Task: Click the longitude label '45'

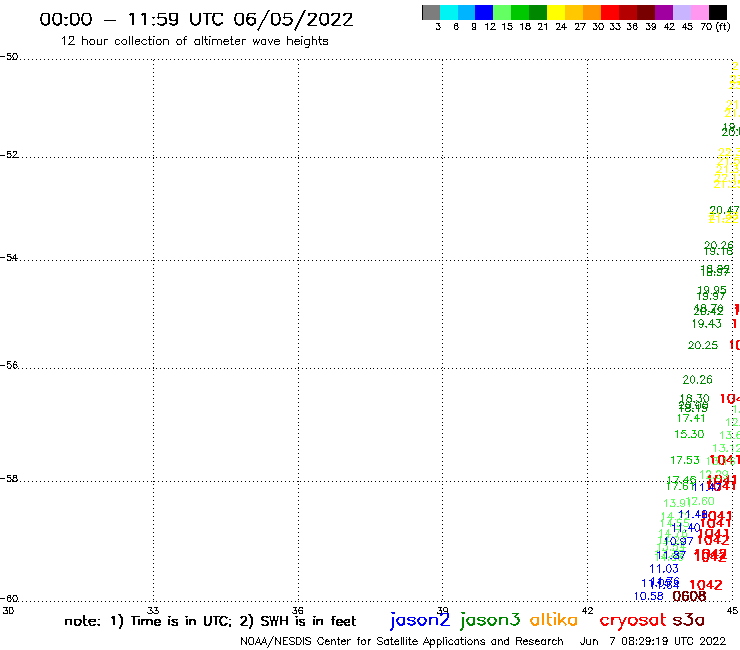Action: (x=732, y=610)
